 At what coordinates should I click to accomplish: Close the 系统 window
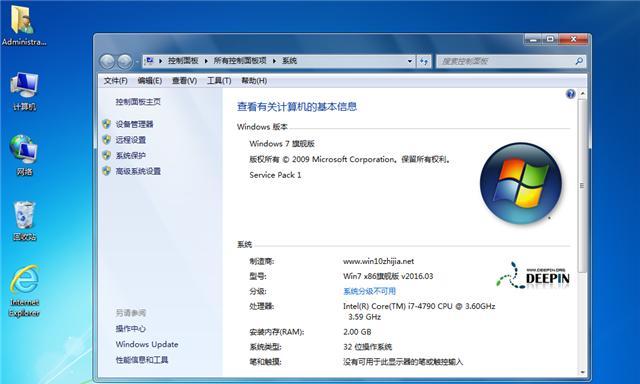coord(573,39)
